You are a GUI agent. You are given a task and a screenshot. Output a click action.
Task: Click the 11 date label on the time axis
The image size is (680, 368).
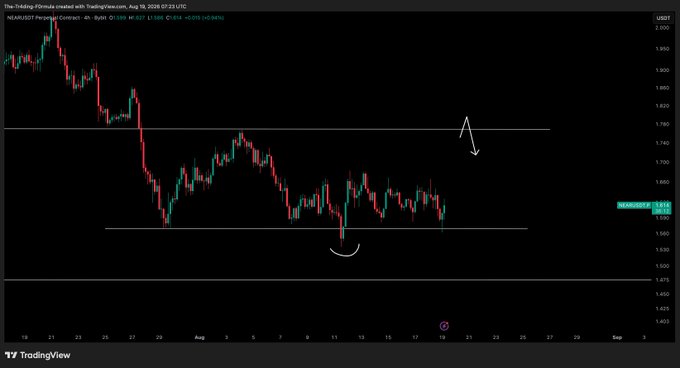(334, 337)
